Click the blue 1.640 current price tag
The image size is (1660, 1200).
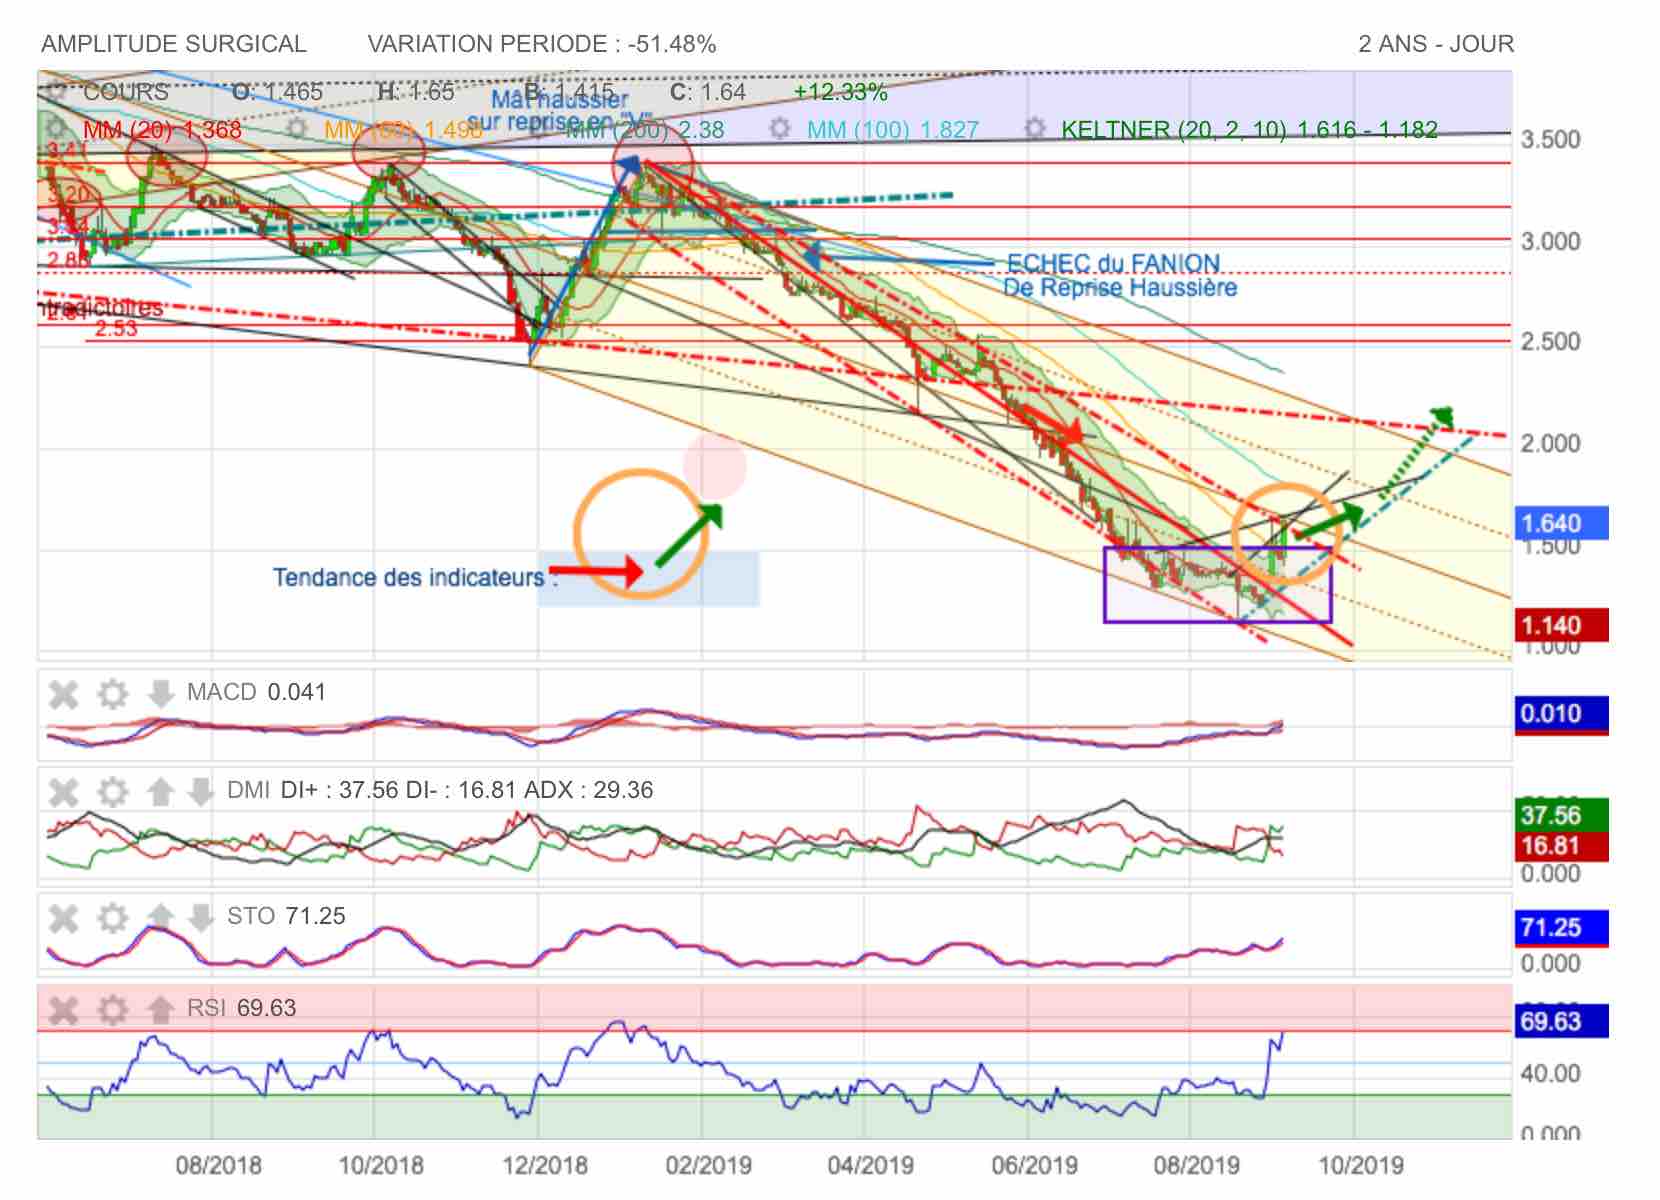click(1561, 523)
